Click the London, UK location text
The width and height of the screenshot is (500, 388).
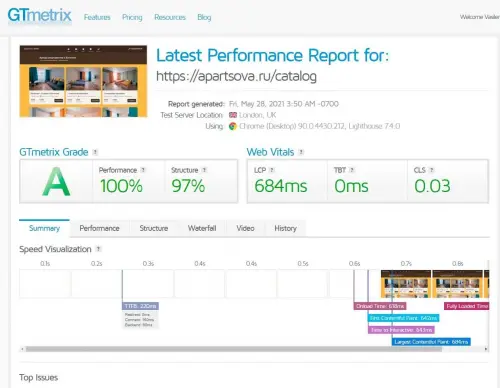[x=257, y=115]
